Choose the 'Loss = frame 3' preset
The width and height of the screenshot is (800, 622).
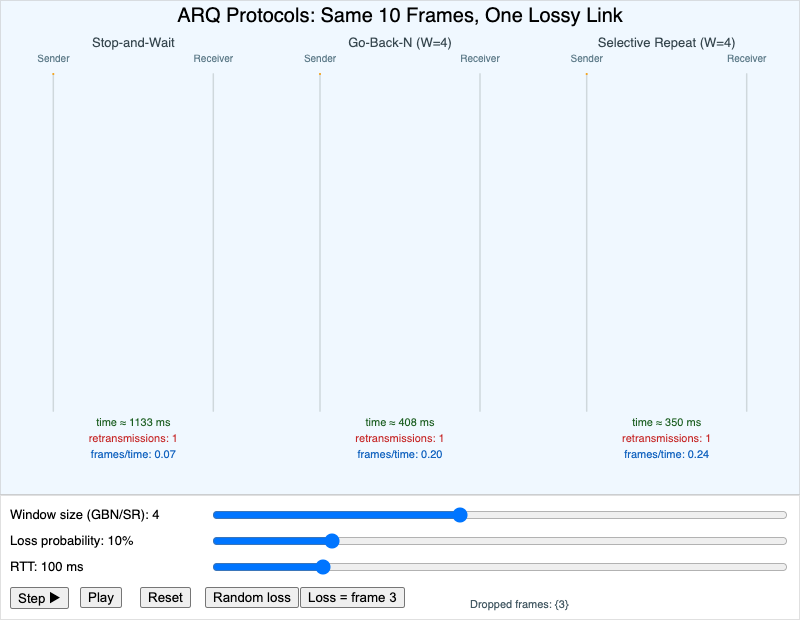352,598
